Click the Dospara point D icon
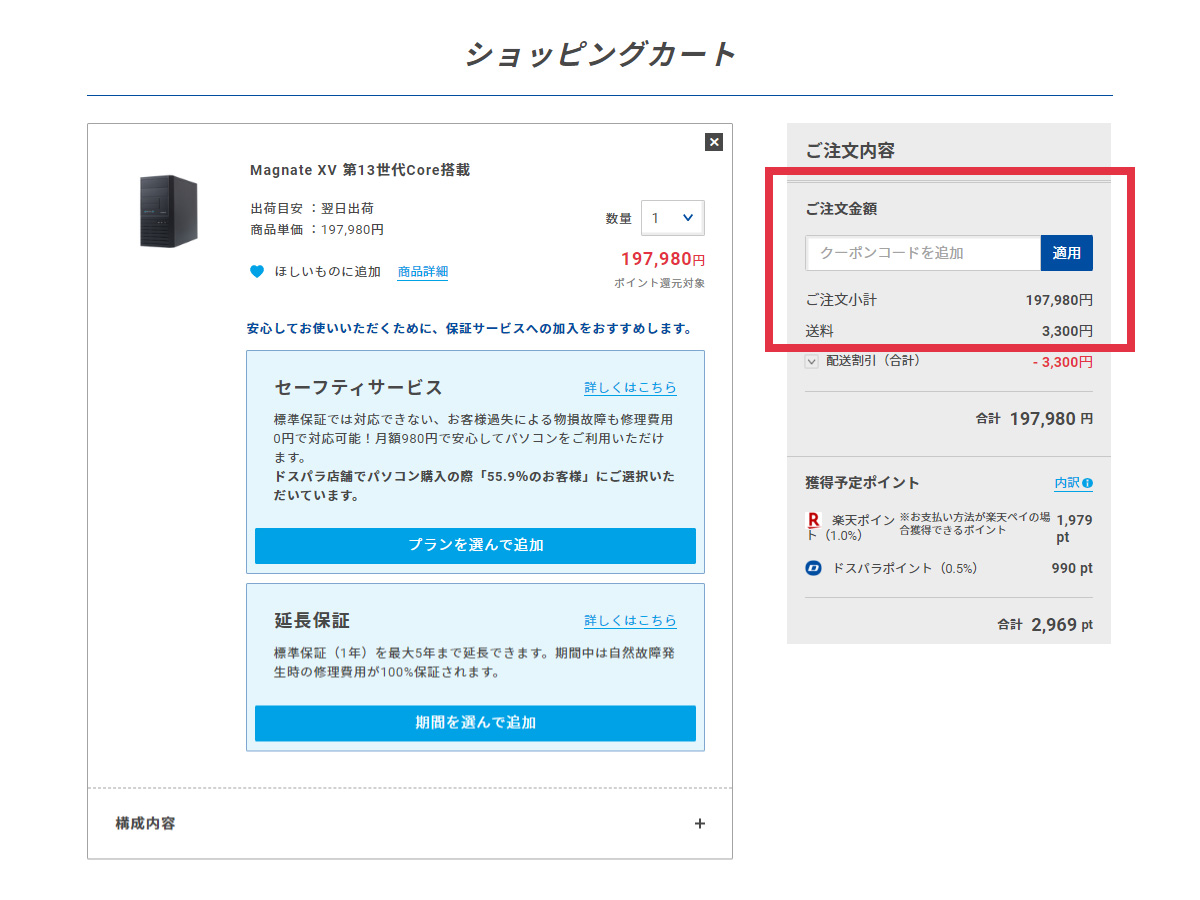The image size is (1200, 900). pyautogui.click(x=813, y=568)
